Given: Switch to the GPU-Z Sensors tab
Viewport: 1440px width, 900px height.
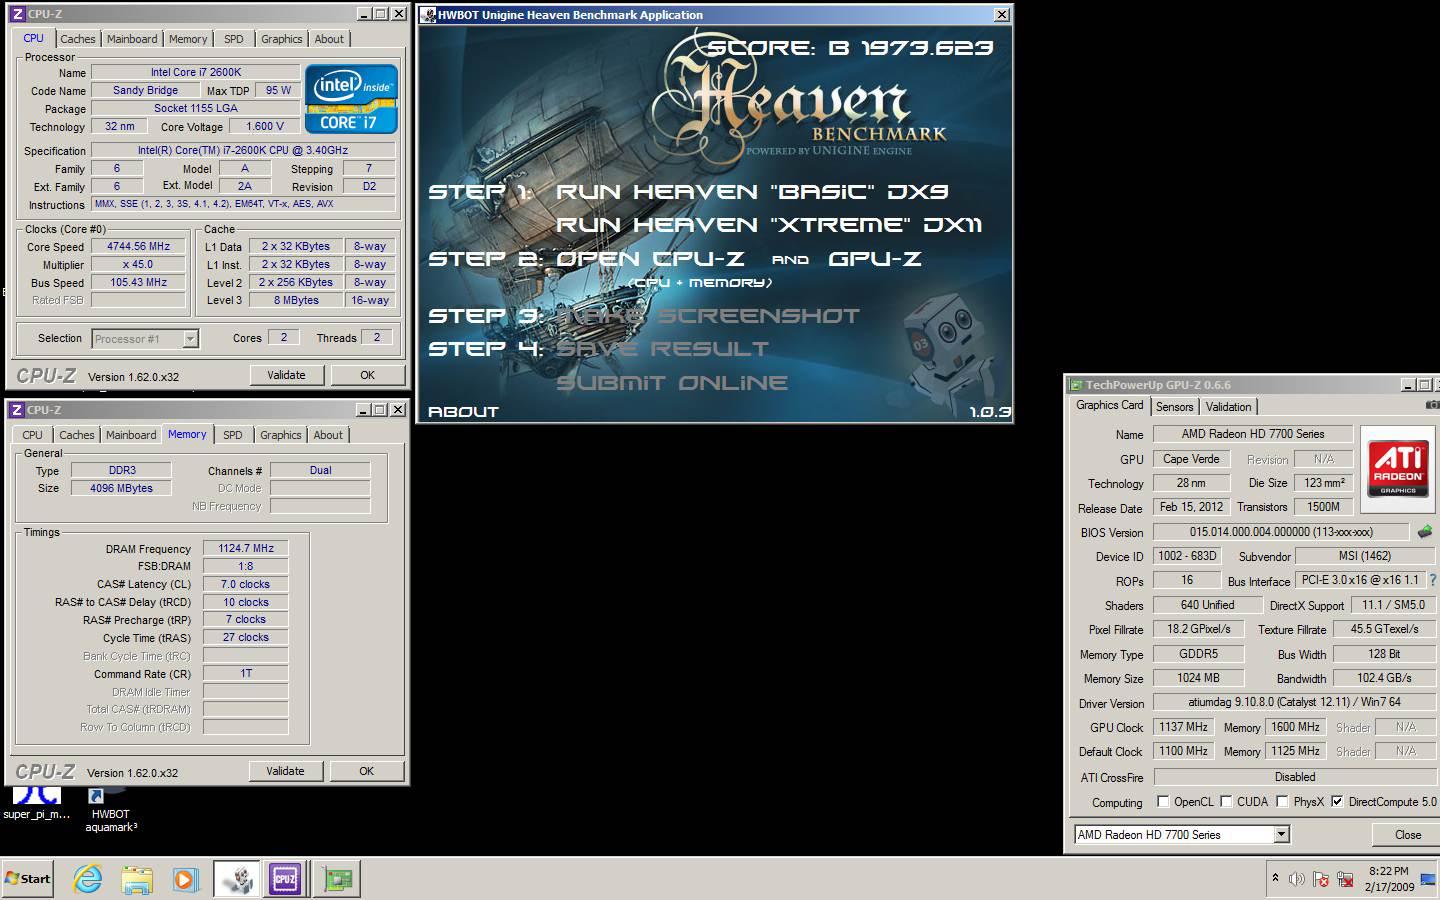Looking at the screenshot, I should click(1175, 407).
